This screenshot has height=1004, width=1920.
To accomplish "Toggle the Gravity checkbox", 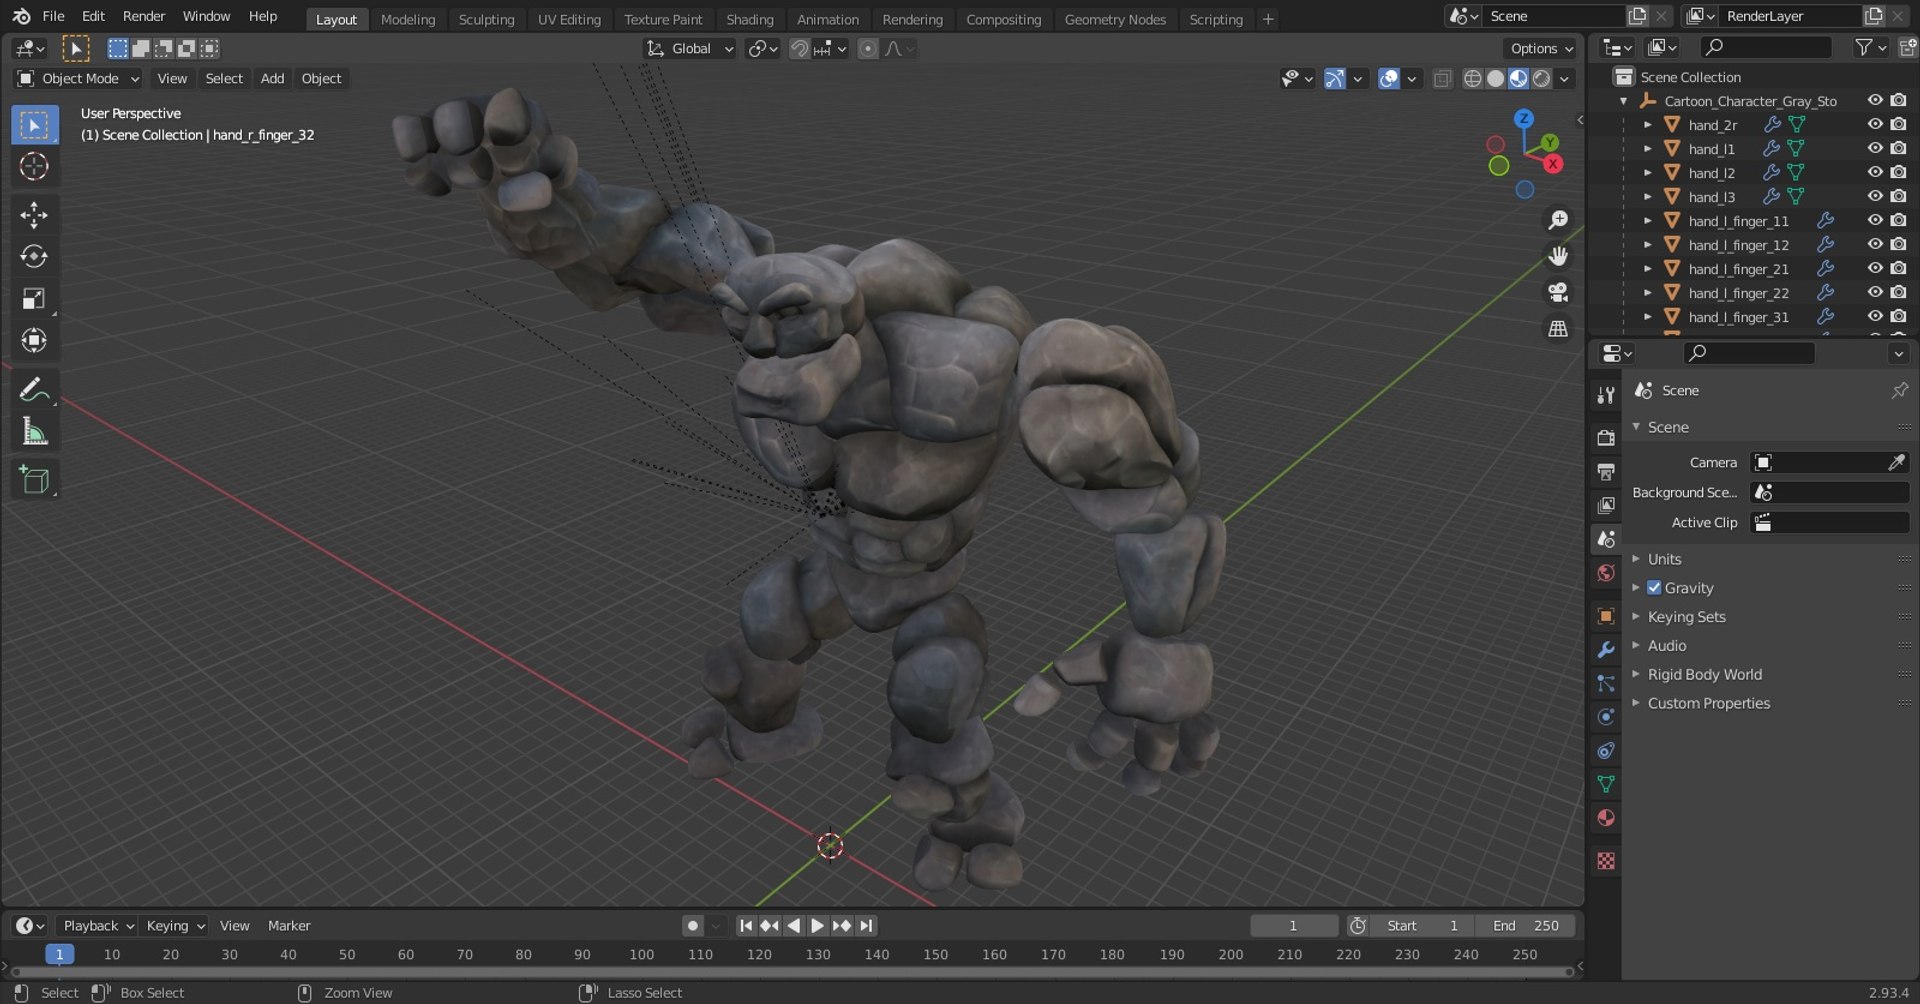I will click(1654, 588).
